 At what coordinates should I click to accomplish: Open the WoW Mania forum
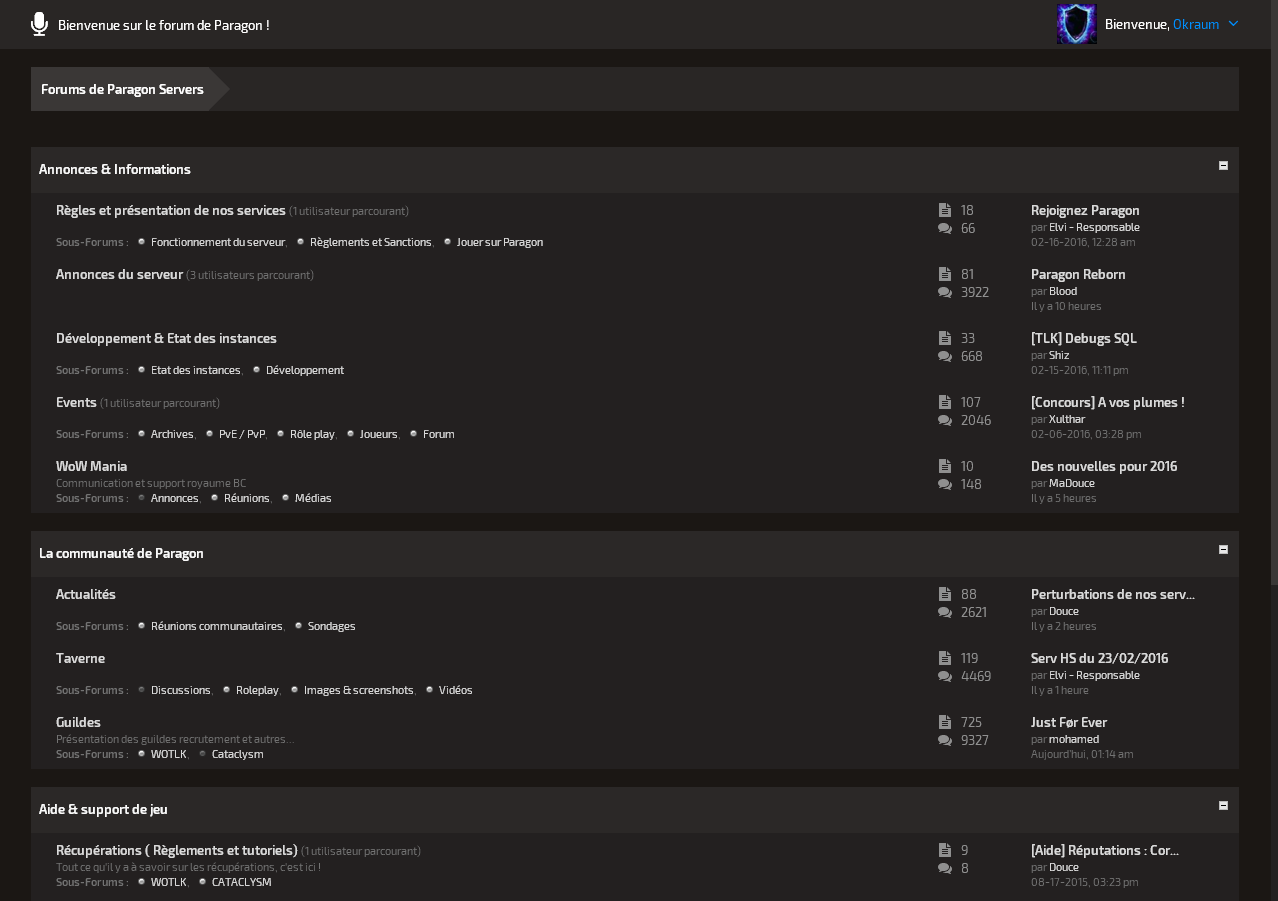coord(91,467)
